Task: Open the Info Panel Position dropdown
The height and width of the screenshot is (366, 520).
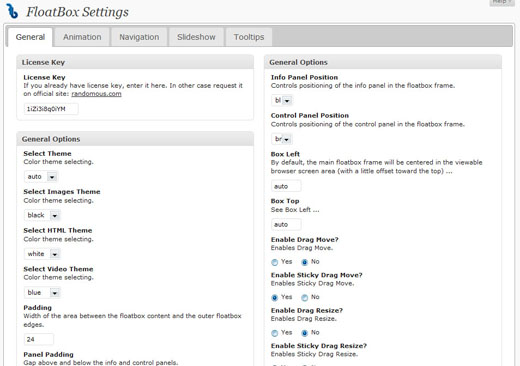Action: [282, 100]
